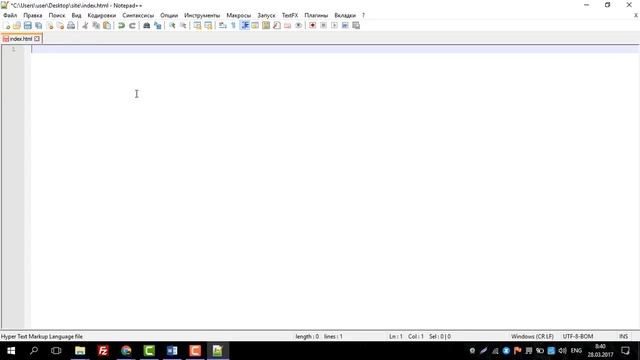The height and width of the screenshot is (360, 640).
Task: Toggle the highlighted indent guide button
Action: coord(245,25)
